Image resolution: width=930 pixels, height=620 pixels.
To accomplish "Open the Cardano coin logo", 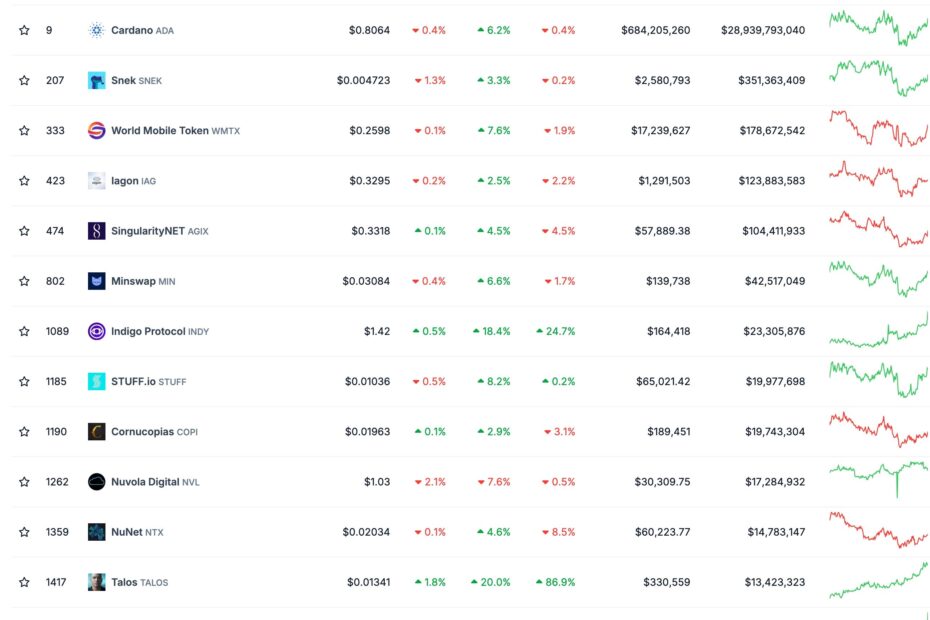I will 96,30.
